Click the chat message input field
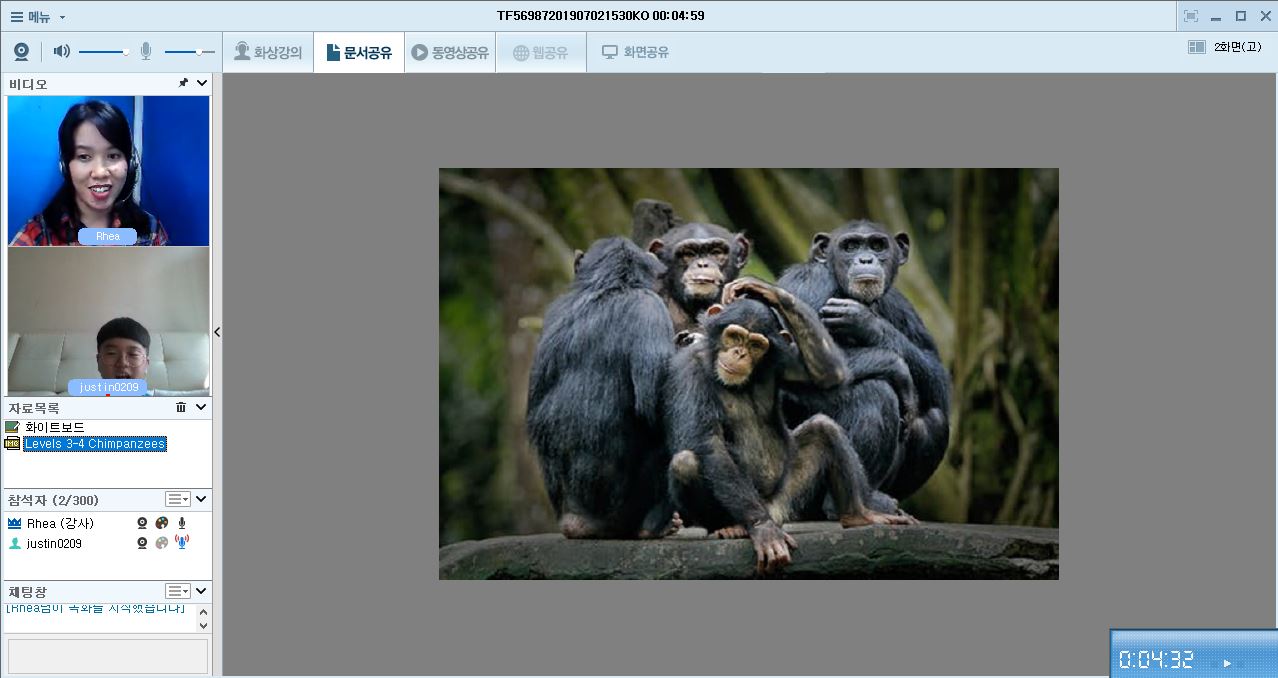The image size is (1278, 678). point(108,656)
